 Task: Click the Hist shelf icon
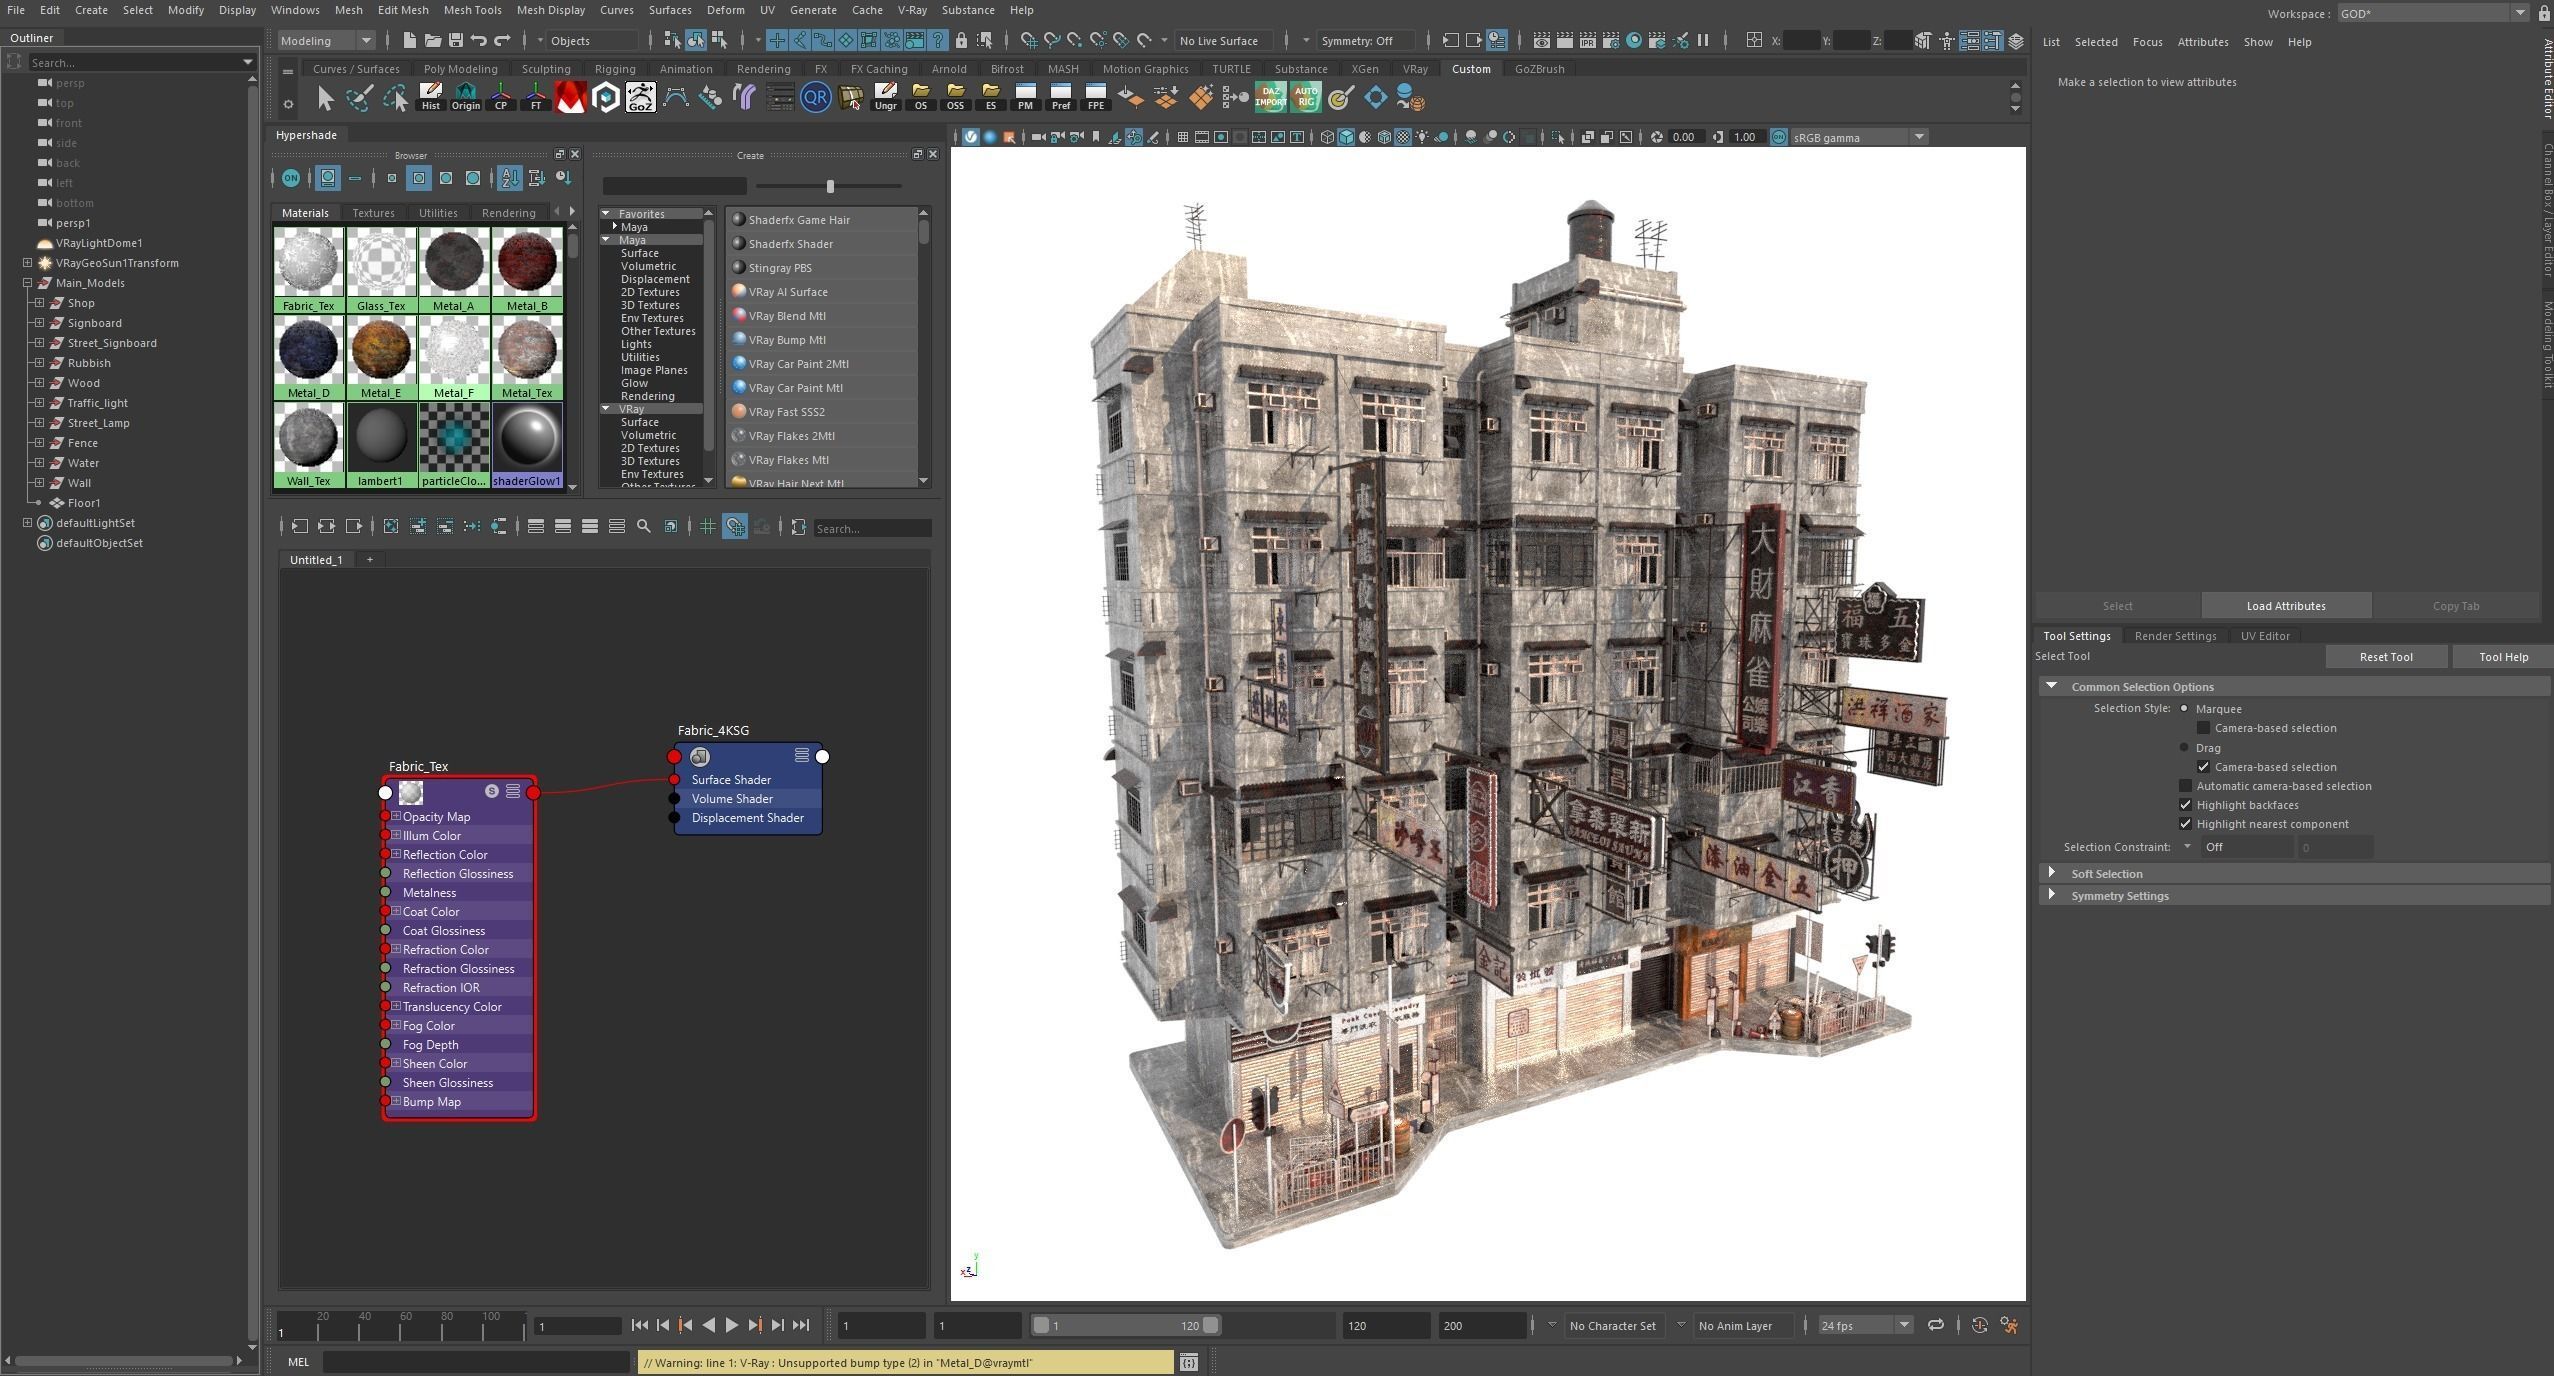[x=430, y=97]
